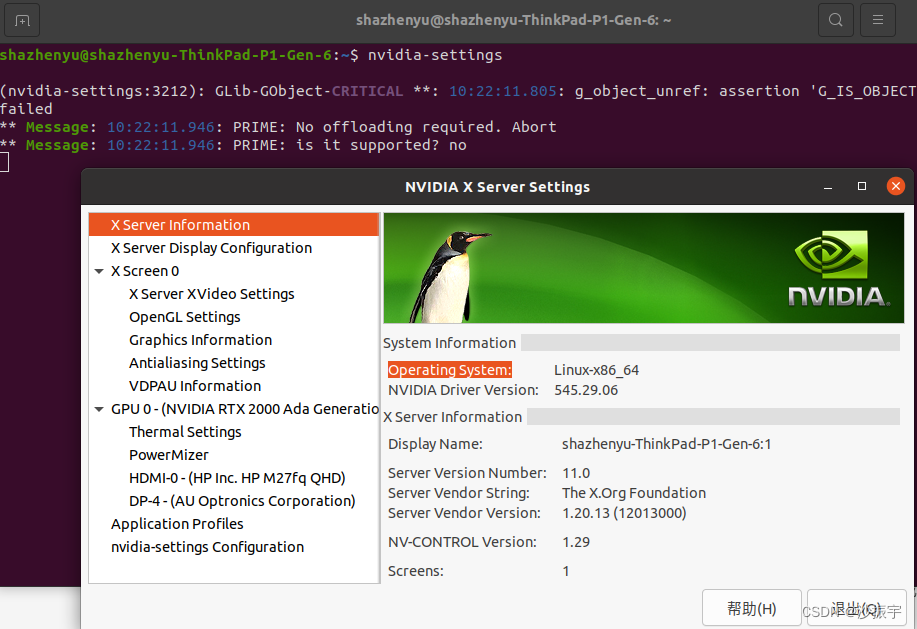Open PowerMizer page
The width and height of the screenshot is (917, 629).
point(168,455)
